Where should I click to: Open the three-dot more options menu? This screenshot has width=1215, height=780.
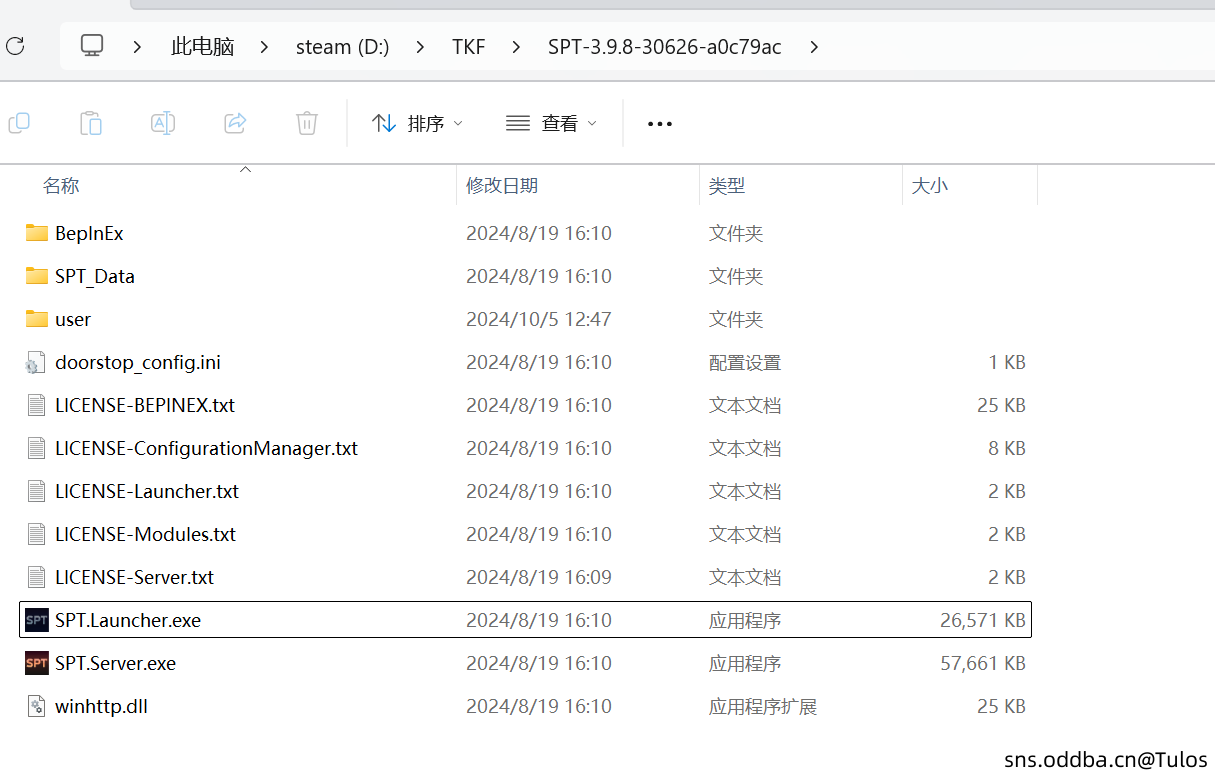pos(660,124)
